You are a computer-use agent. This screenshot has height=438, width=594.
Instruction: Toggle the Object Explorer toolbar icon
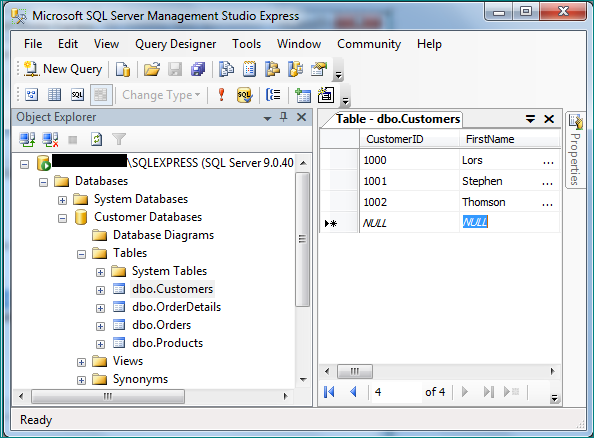point(272,69)
